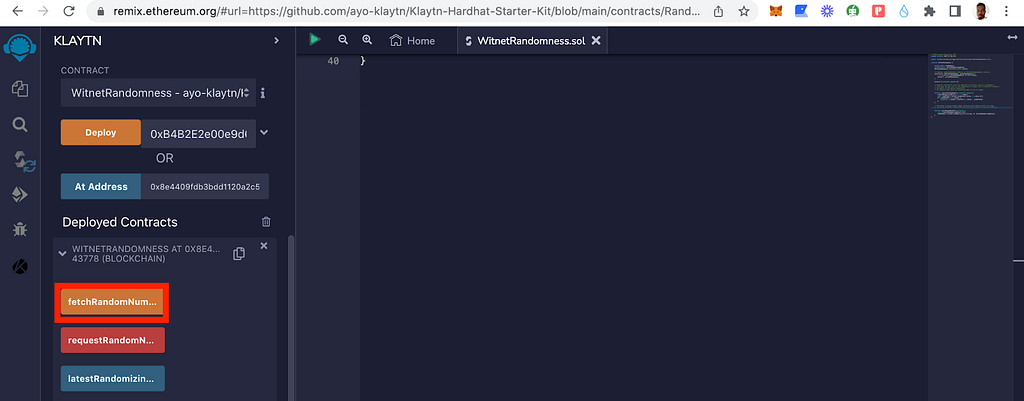This screenshot has height=401, width=1024.
Task: Remove the deployed WitnetRandomness instance
Action: (264, 246)
